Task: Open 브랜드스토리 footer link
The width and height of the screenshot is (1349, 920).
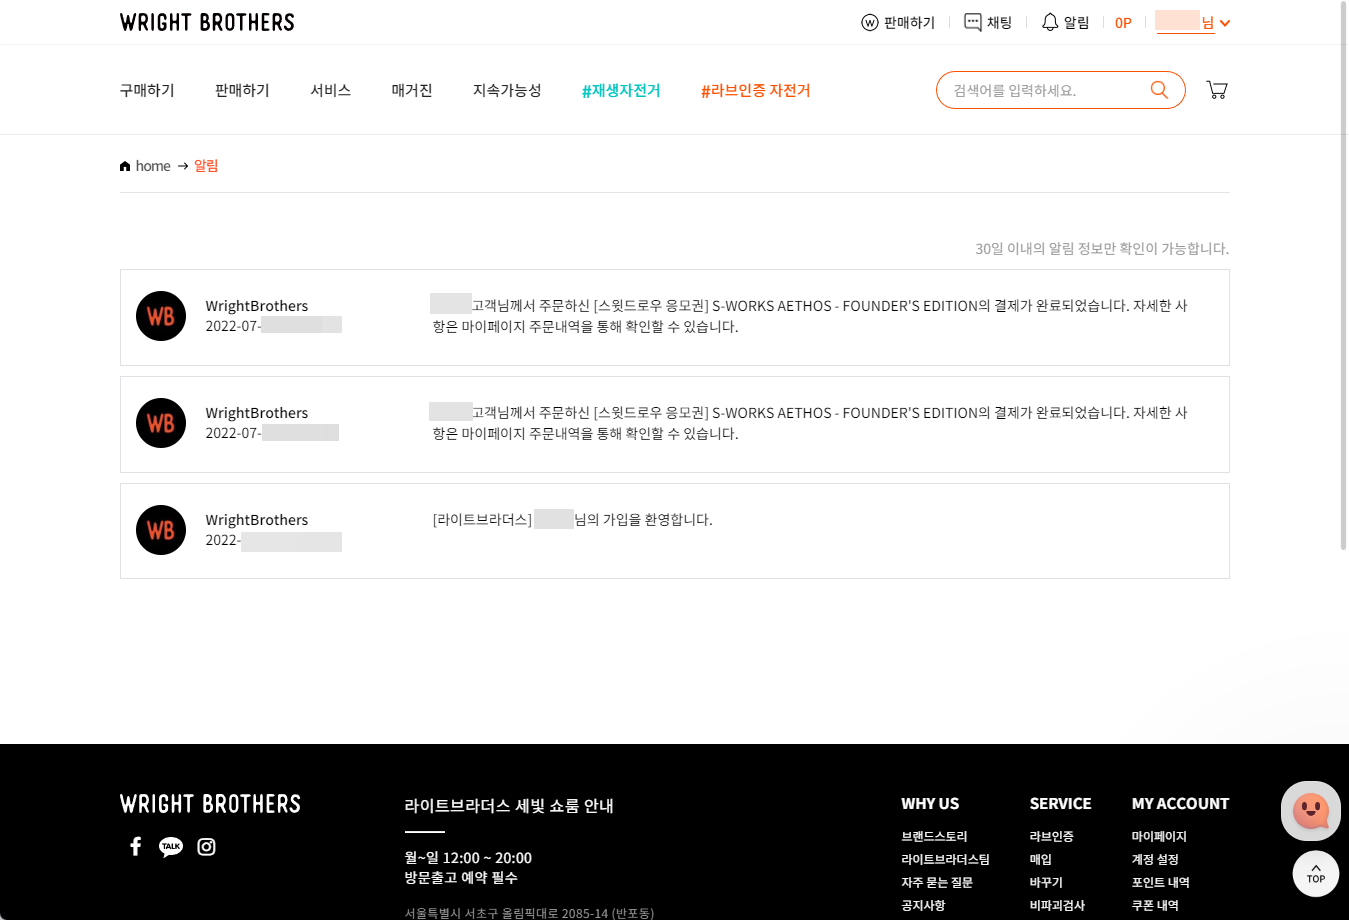Action: click(x=934, y=836)
